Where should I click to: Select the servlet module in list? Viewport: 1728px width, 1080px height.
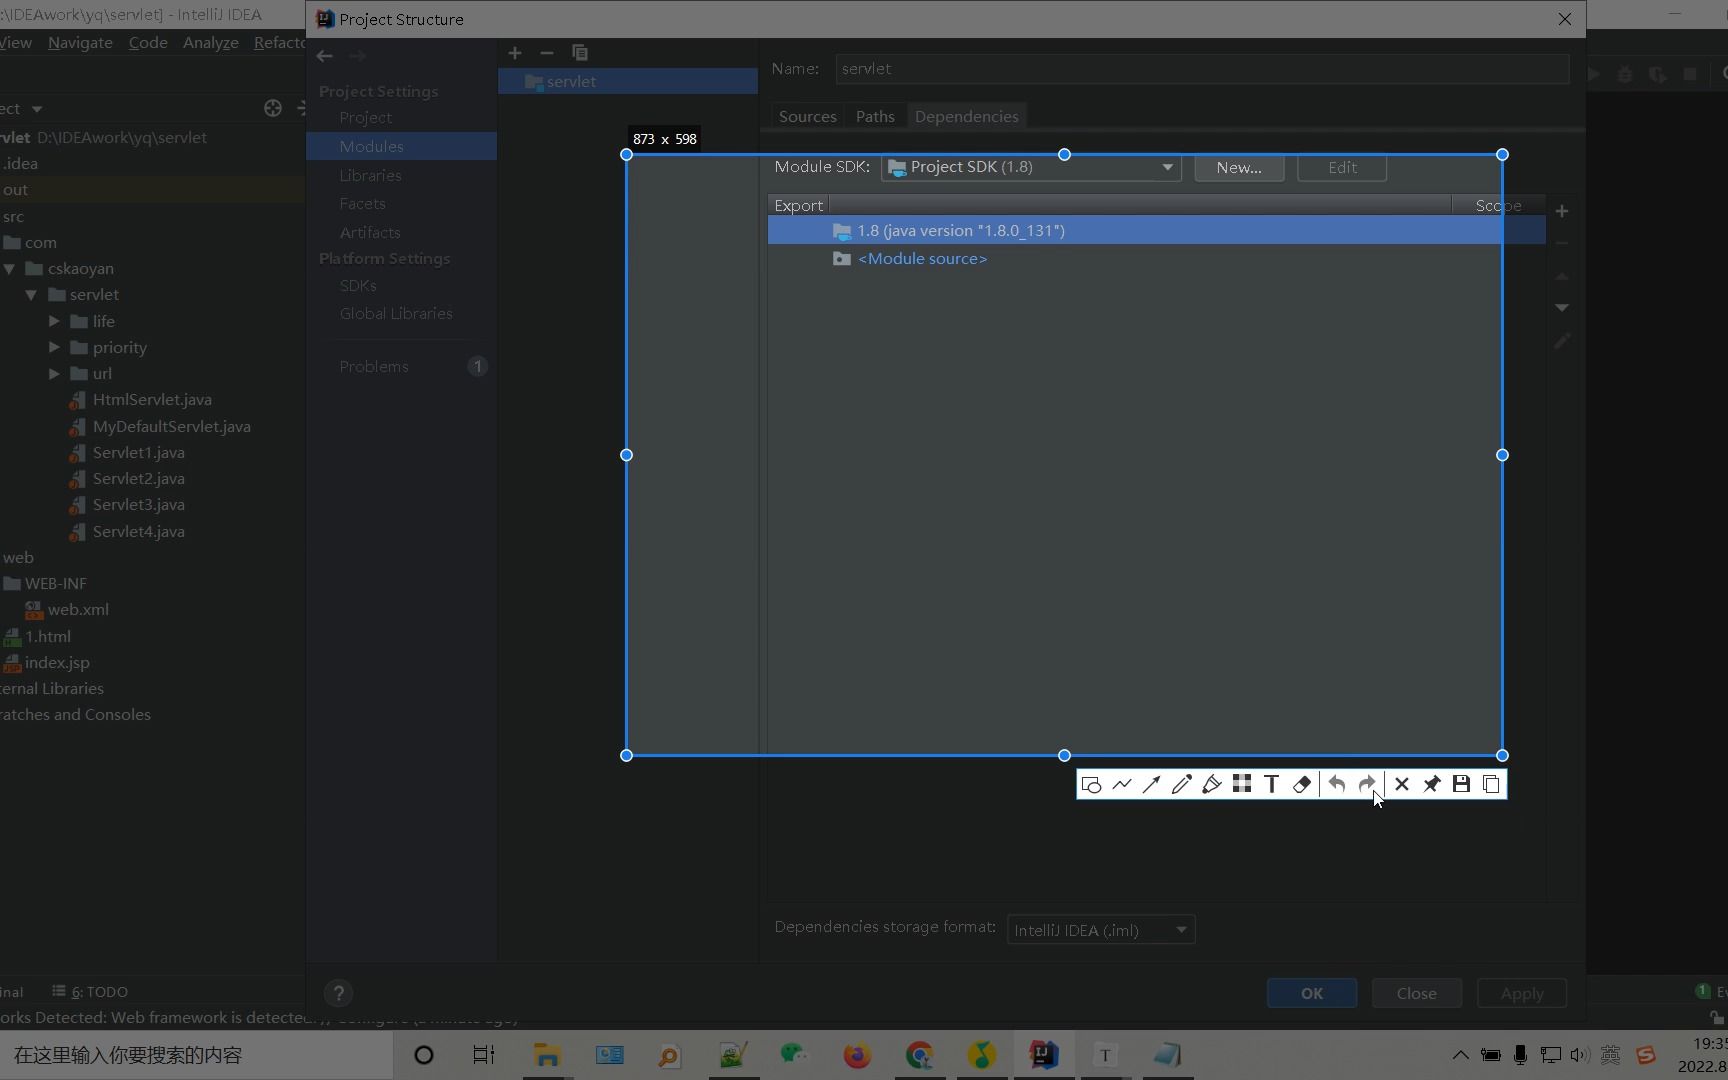[x=628, y=82]
